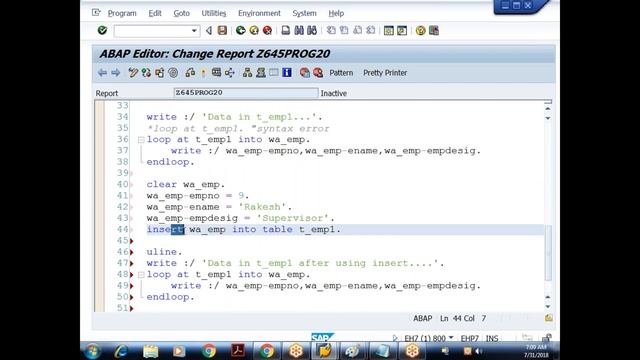Toggle Display/Change pencil icon

[x=133, y=73]
